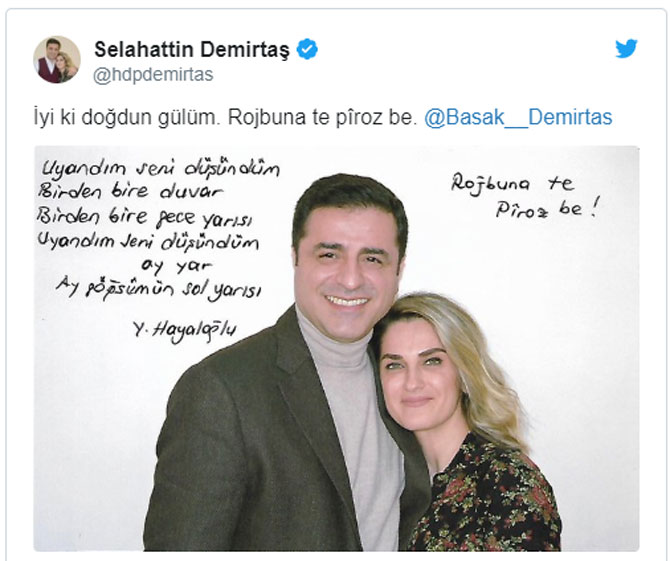Click the first poem line Uyandım seni düşündüm
Screen dimensions: 670x561
coord(161,168)
